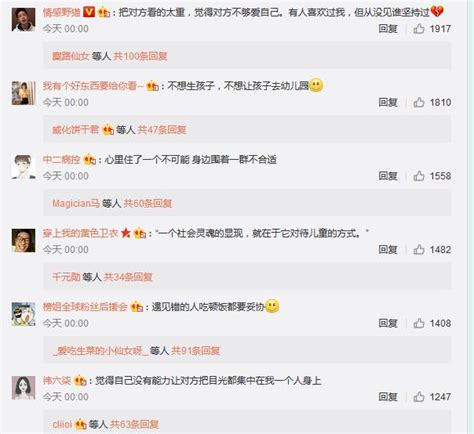Click the red star badge icon
This screenshot has width=474, height=434.
click(x=126, y=233)
